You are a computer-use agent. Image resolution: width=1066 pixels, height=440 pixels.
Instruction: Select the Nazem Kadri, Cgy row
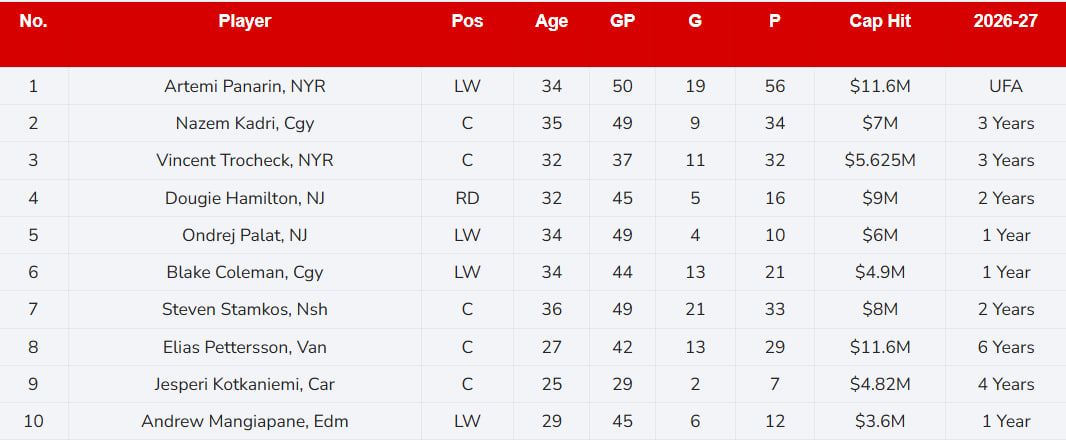(x=245, y=123)
